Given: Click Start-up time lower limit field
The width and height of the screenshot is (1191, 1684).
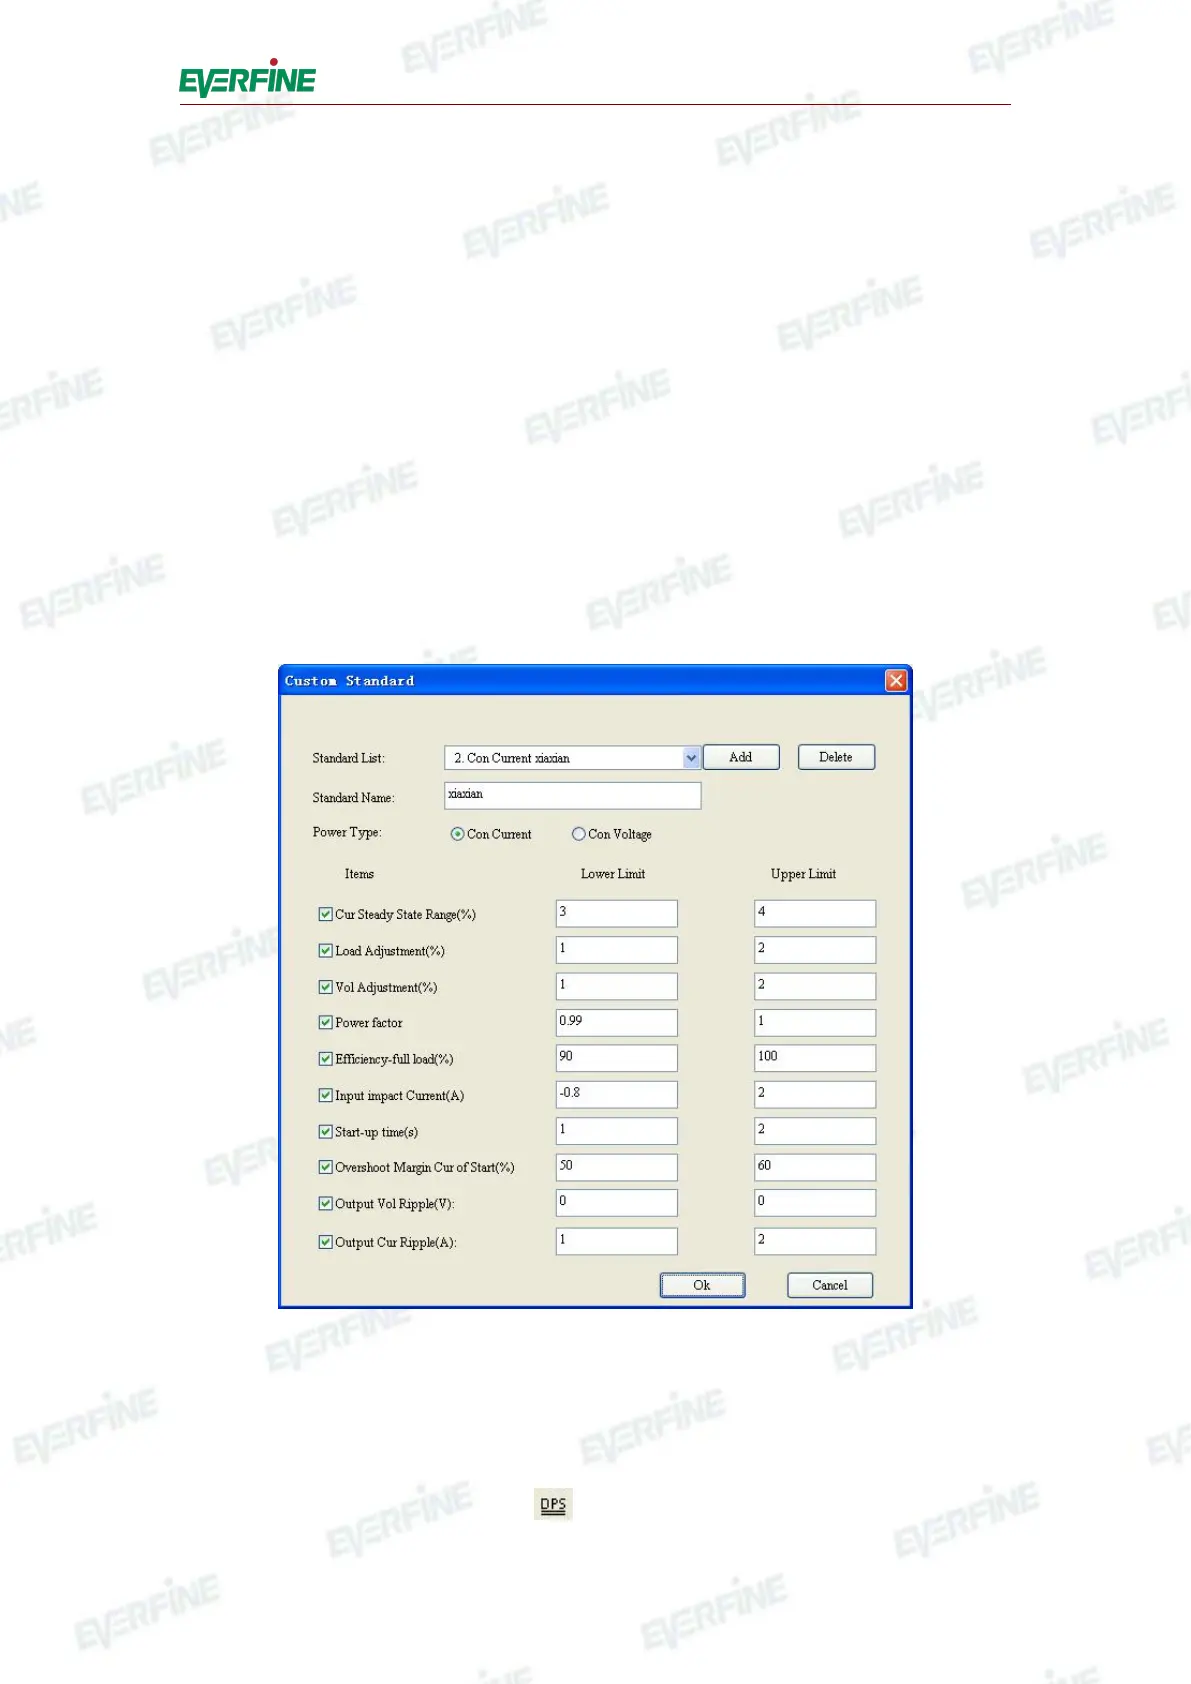Looking at the screenshot, I should click(x=616, y=1131).
